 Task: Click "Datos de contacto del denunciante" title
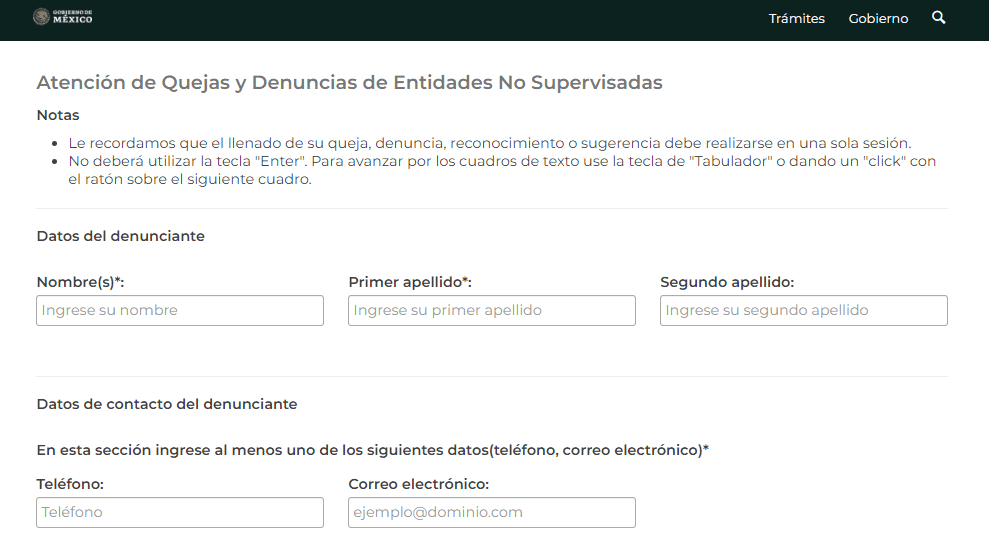(166, 404)
